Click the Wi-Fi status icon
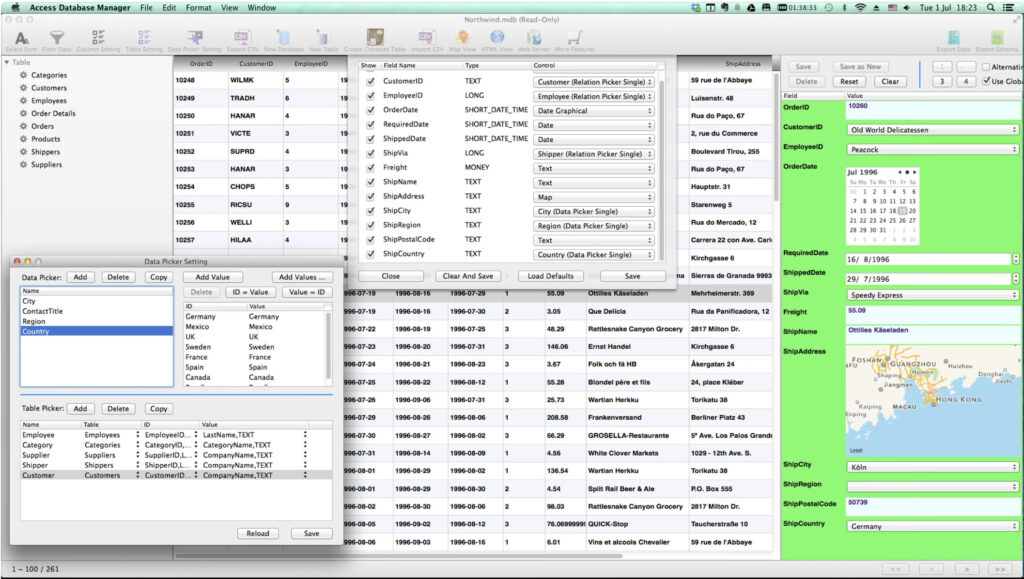 (x=860, y=8)
